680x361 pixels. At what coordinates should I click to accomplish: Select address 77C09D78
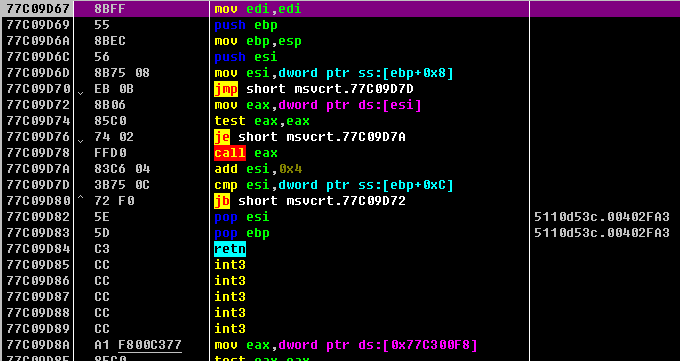click(38, 153)
